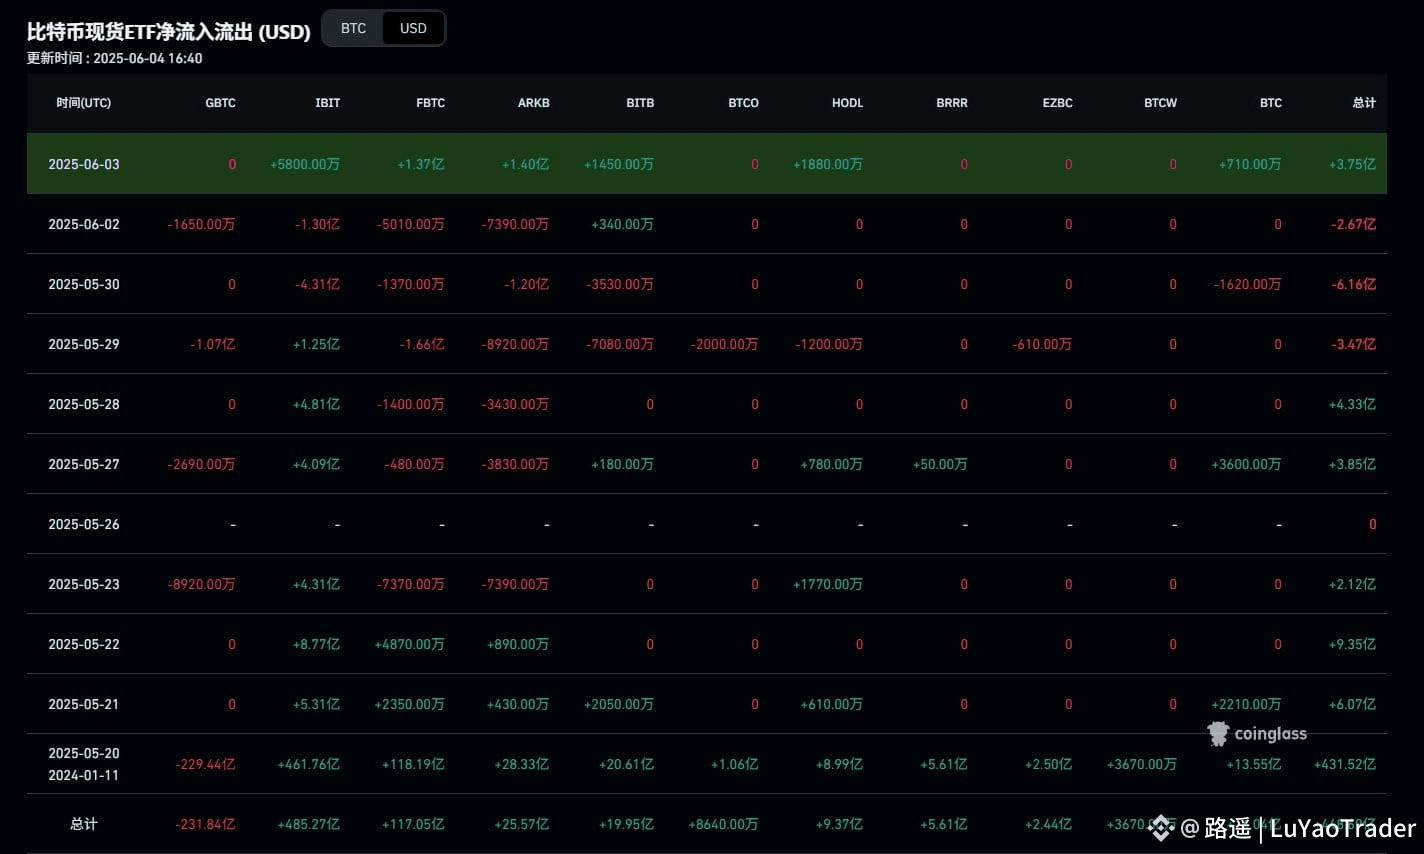Click the -6.16亿 total on 2025-05-30
This screenshot has height=854, width=1424.
click(x=1353, y=284)
